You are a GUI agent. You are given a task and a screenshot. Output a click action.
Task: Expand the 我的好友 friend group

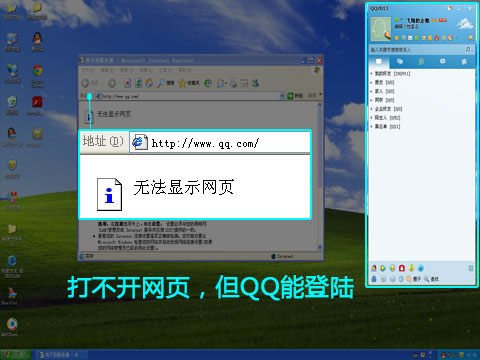click(x=390, y=73)
